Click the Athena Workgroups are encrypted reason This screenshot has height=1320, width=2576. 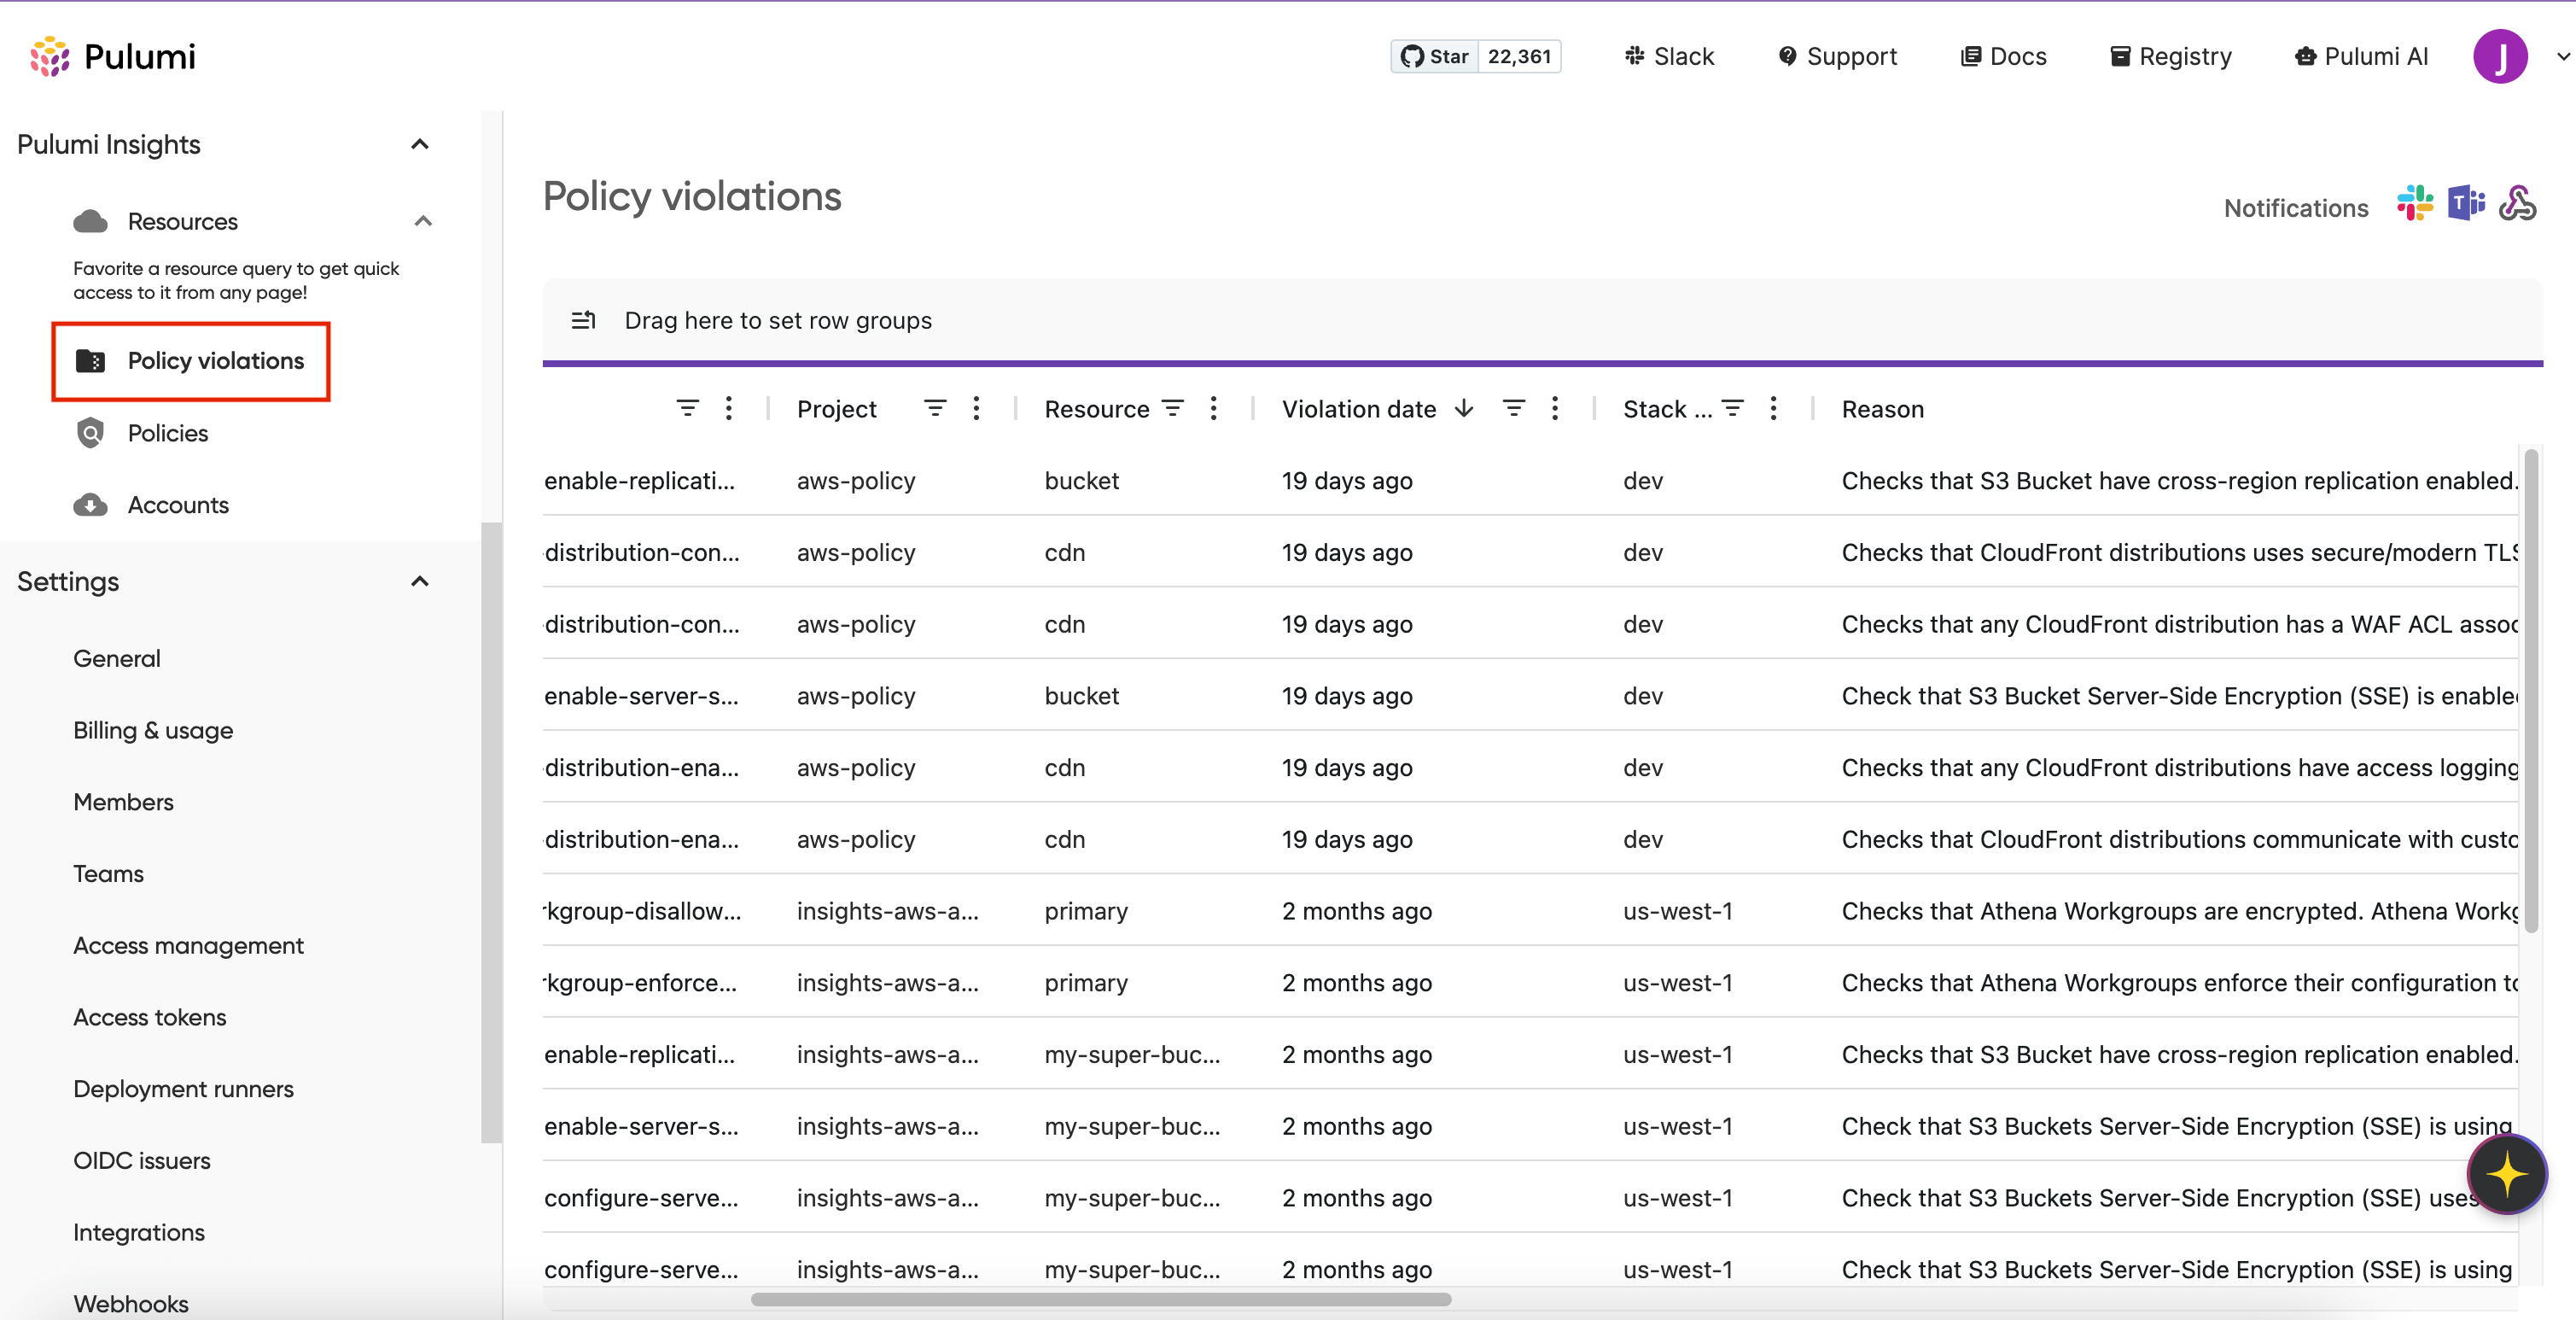pyautogui.click(x=2180, y=911)
